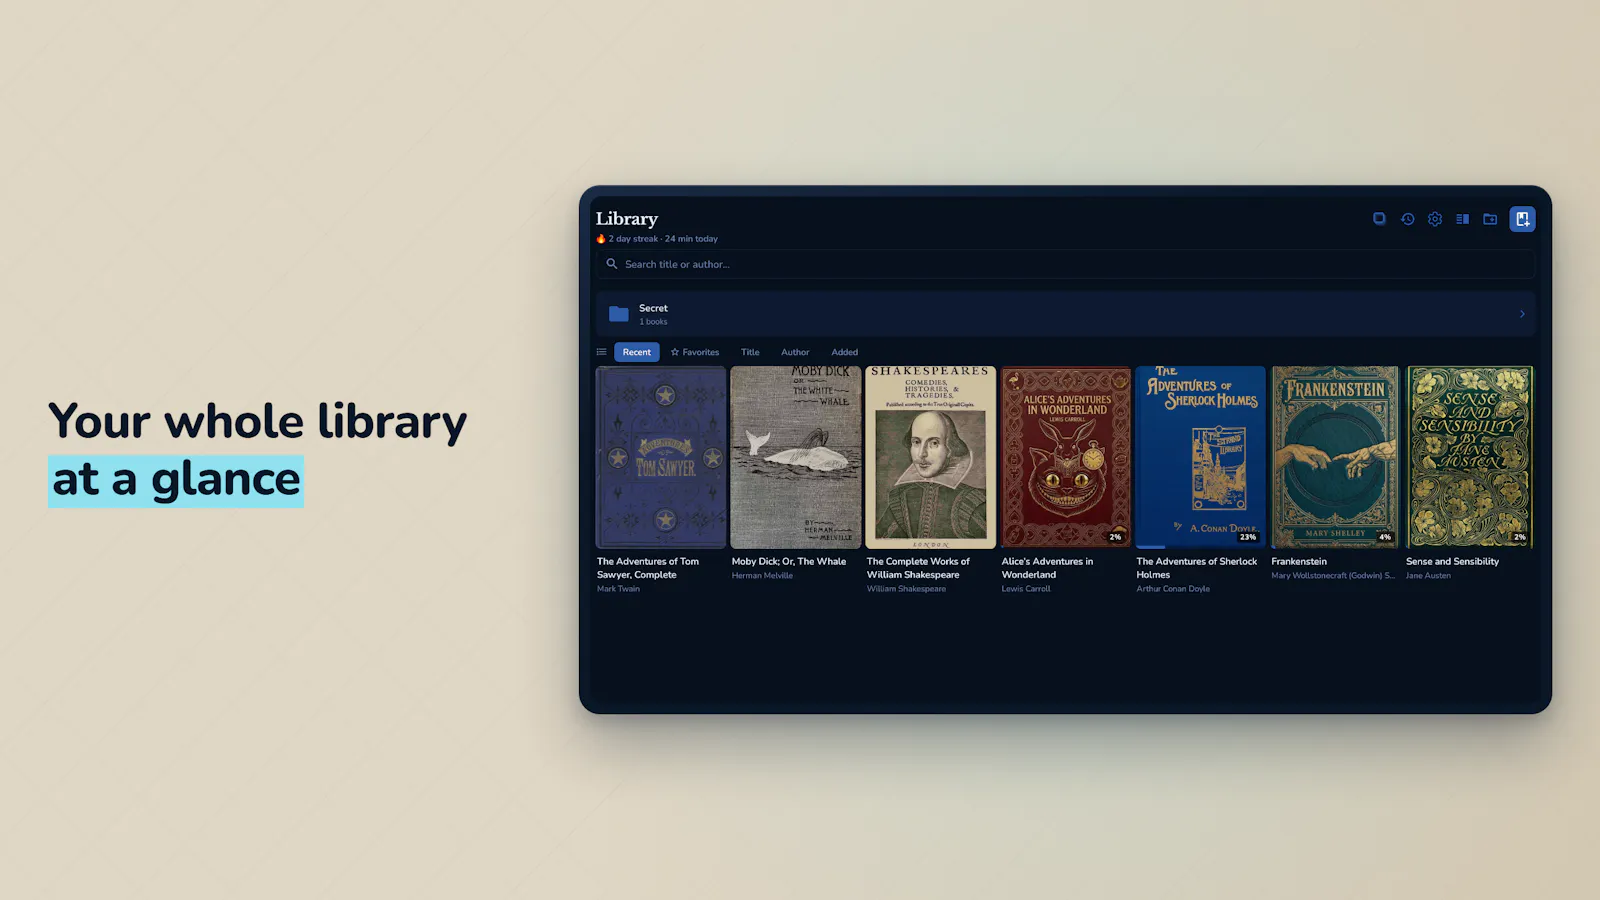Click the "2 day streak · 24 min today" text
Viewport: 1600px width, 900px height.
tap(663, 239)
